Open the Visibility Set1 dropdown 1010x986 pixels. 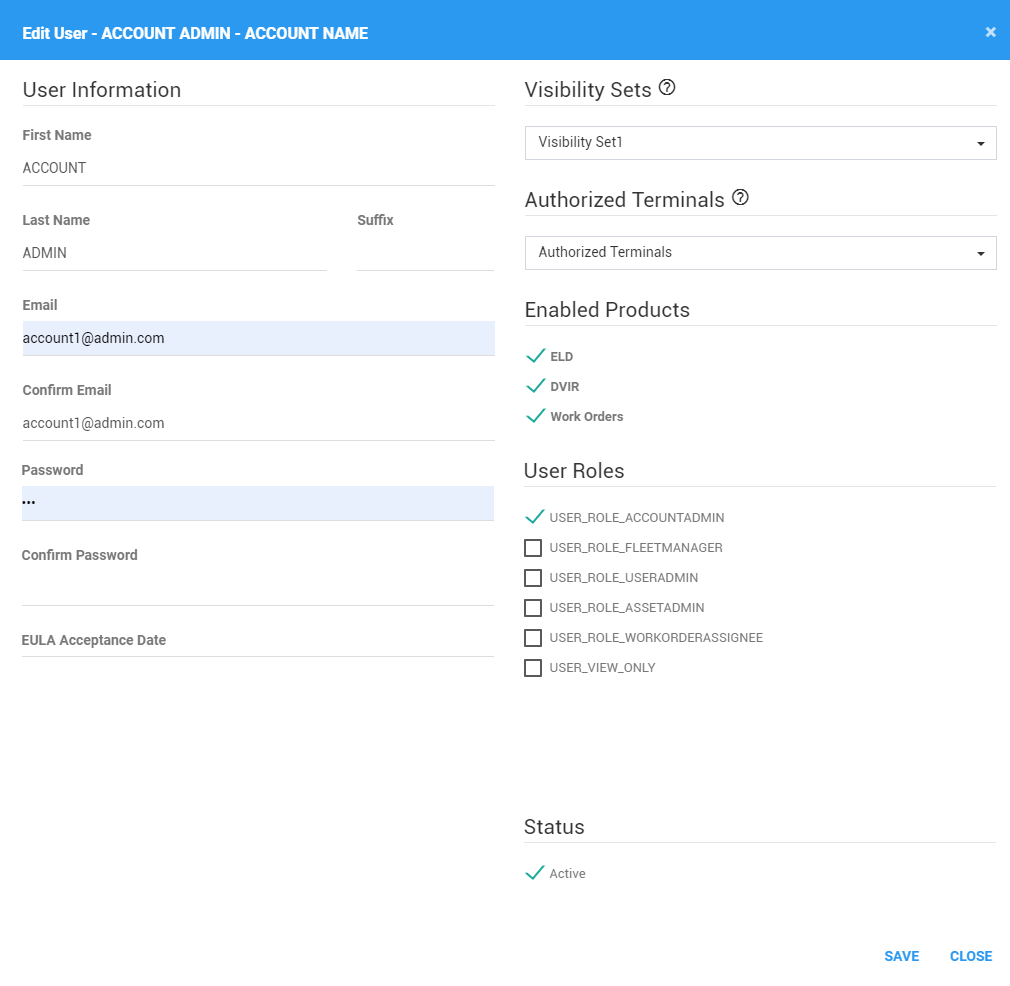pyautogui.click(x=760, y=143)
